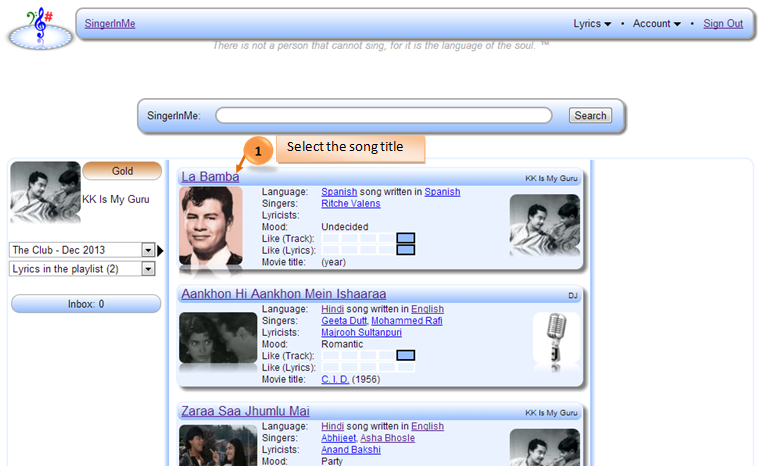Open singer Abhijeet link

[339, 438]
